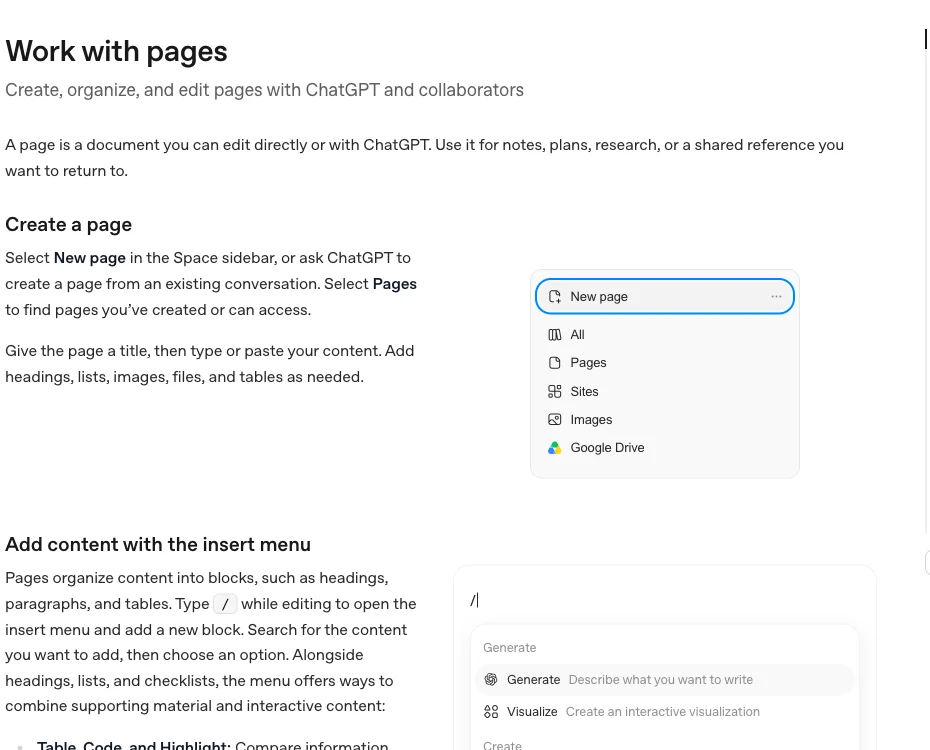The image size is (930, 750).
Task: Select the Google Drive entry label
Action: point(607,448)
